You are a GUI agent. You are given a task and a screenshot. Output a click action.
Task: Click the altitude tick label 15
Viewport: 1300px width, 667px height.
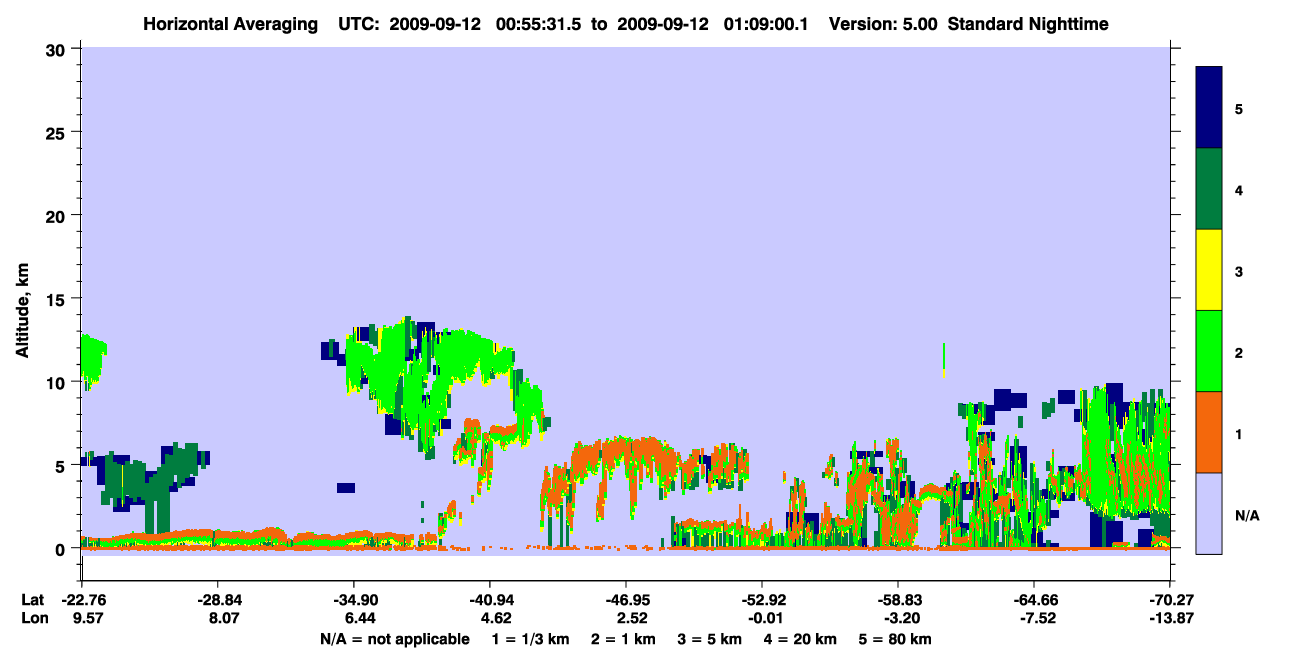tap(58, 299)
